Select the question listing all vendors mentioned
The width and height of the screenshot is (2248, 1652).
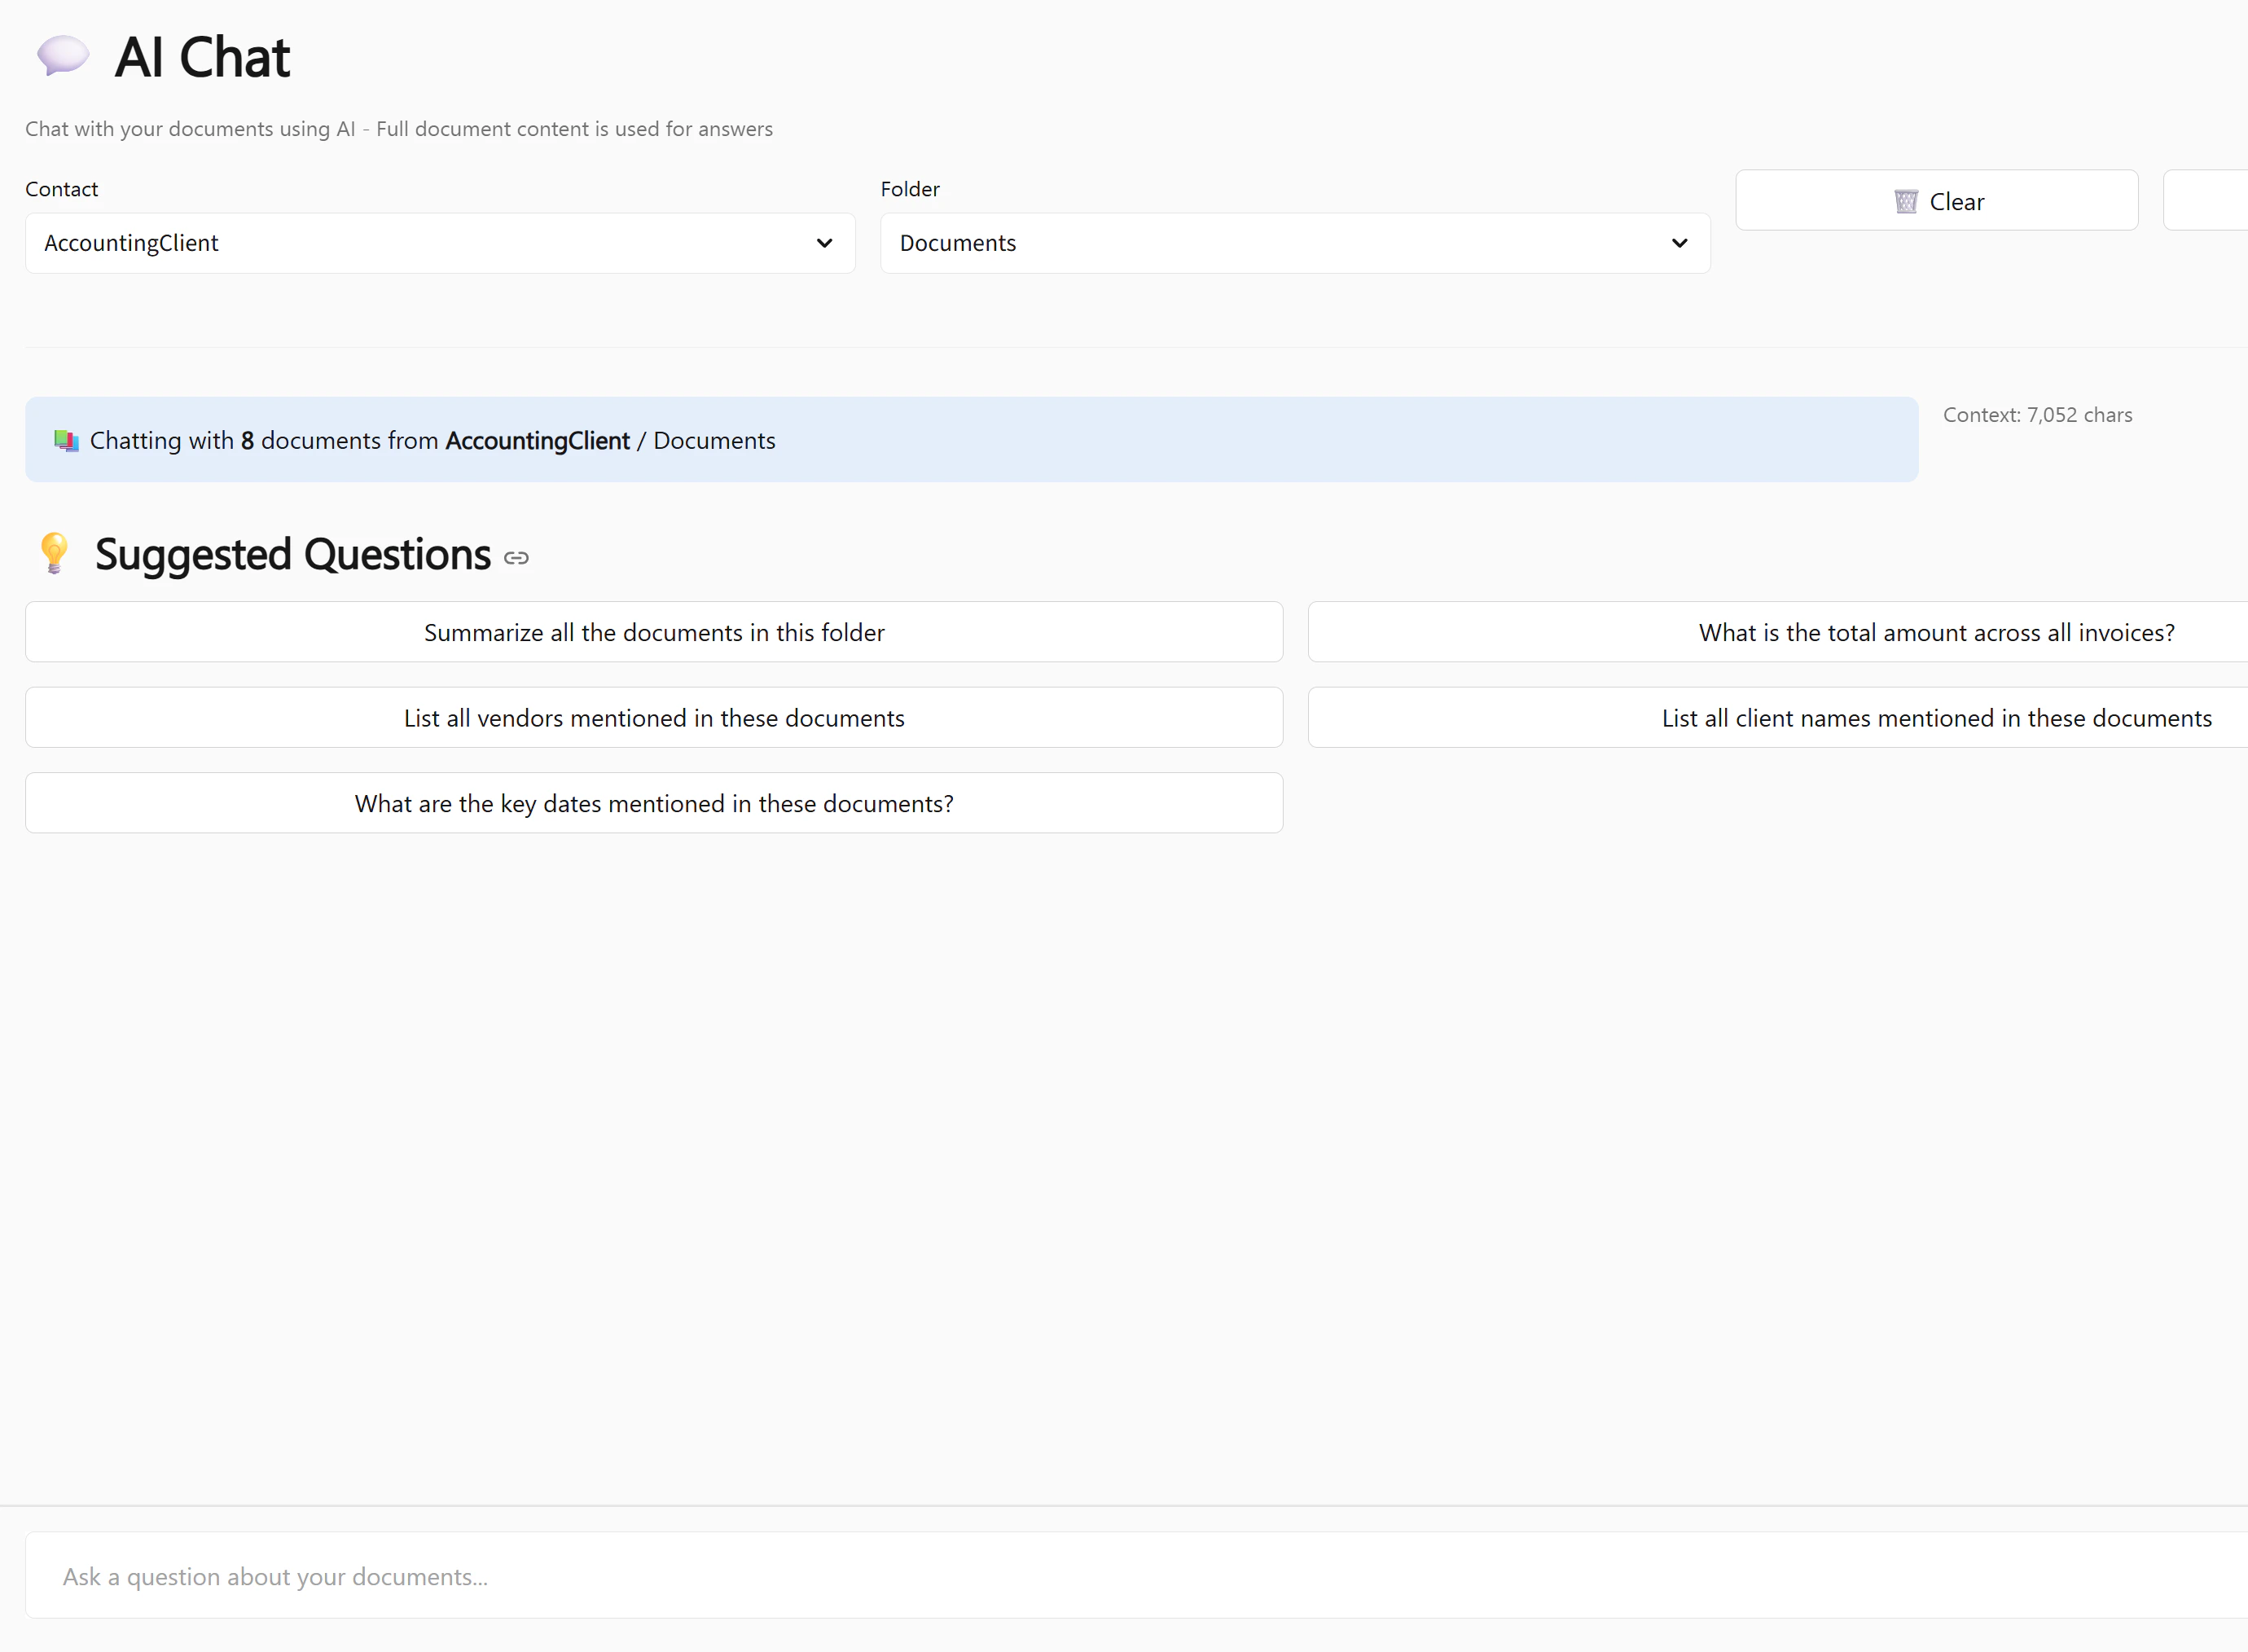653,717
